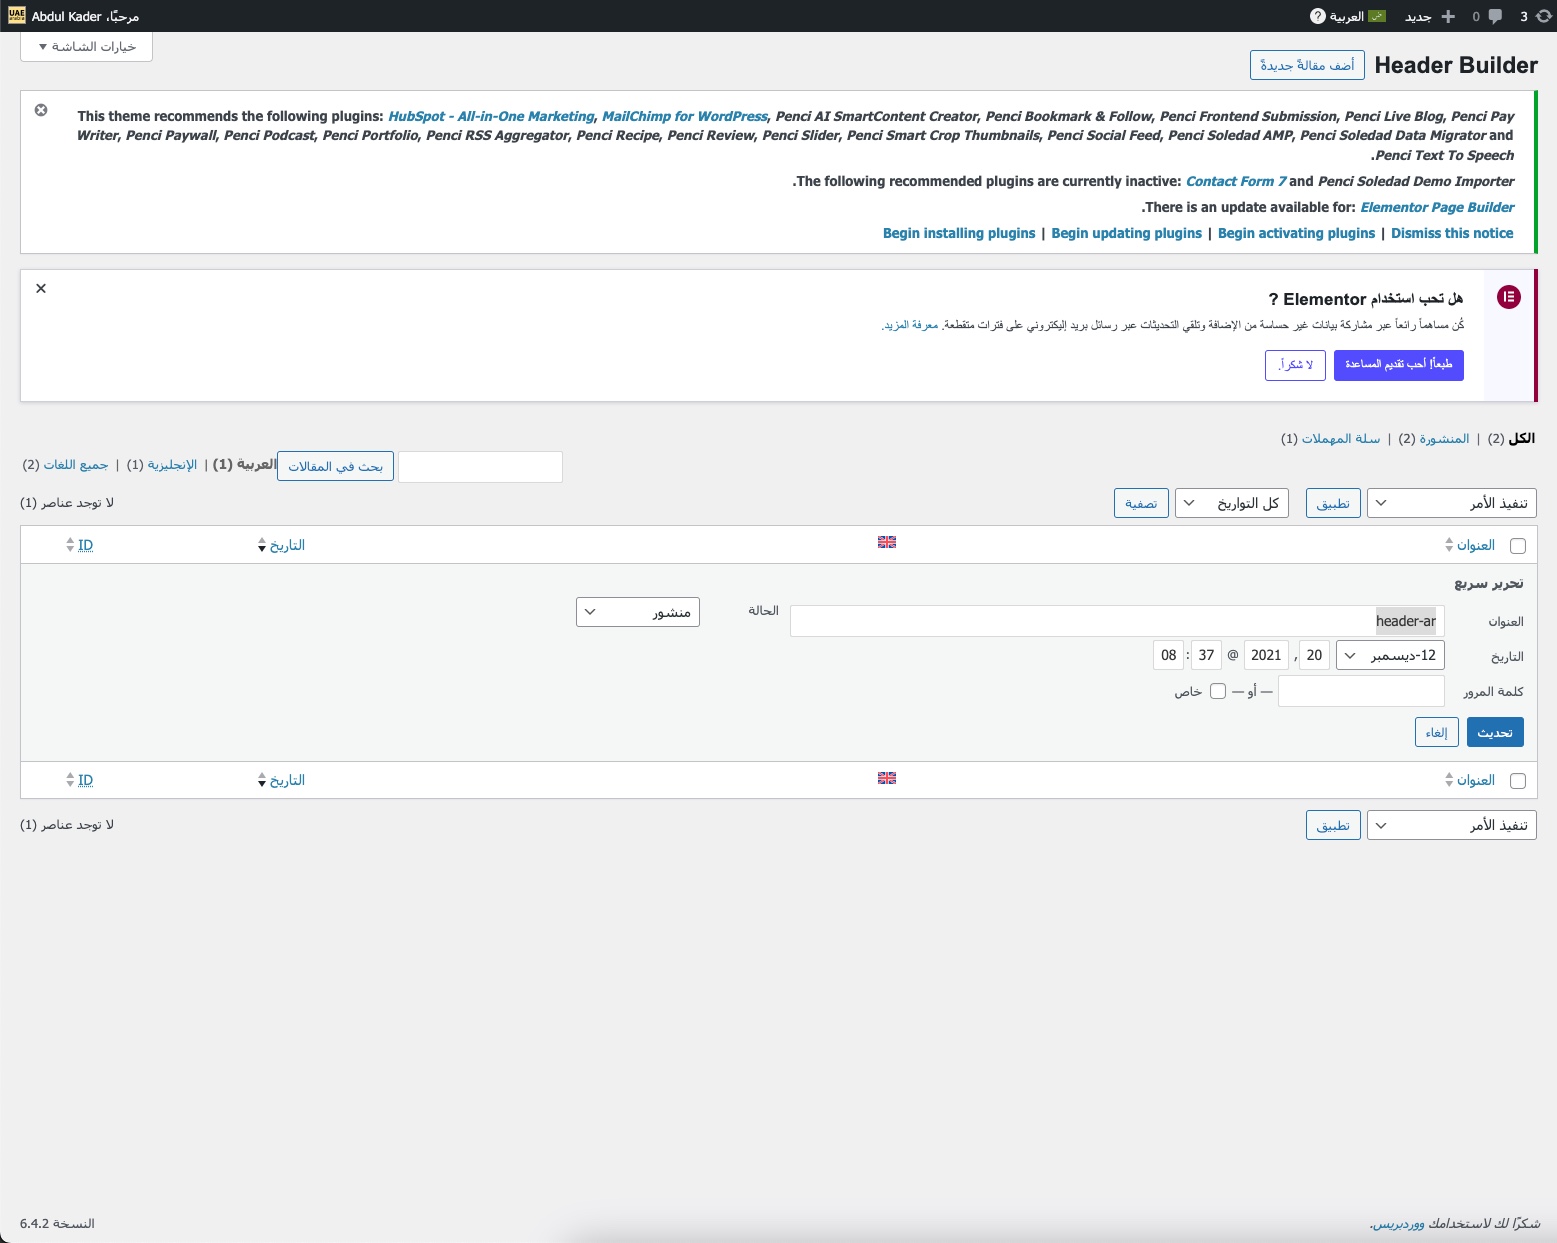This screenshot has height=1243, width=1557.
Task: Click the day field showing 20
Action: pos(1314,655)
